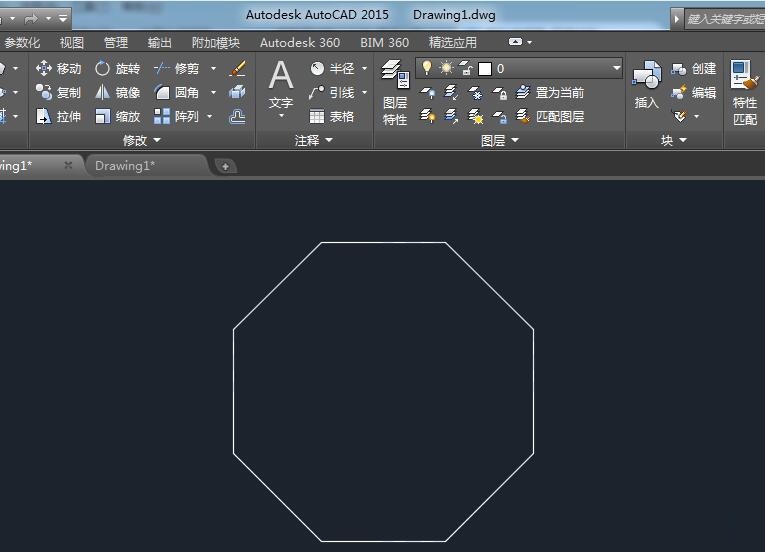Insert a Table (表格)
This screenshot has width=765, height=552.
[x=332, y=116]
